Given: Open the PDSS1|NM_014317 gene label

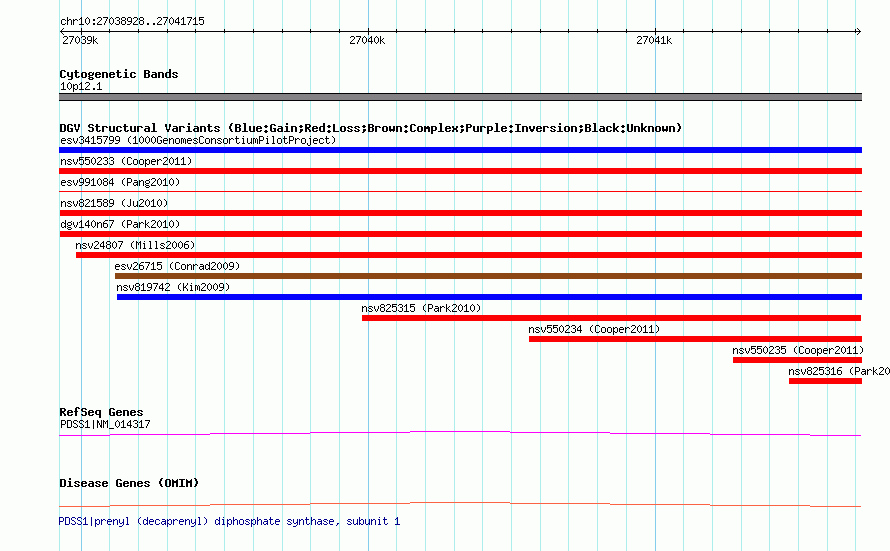Looking at the screenshot, I should tap(105, 424).
